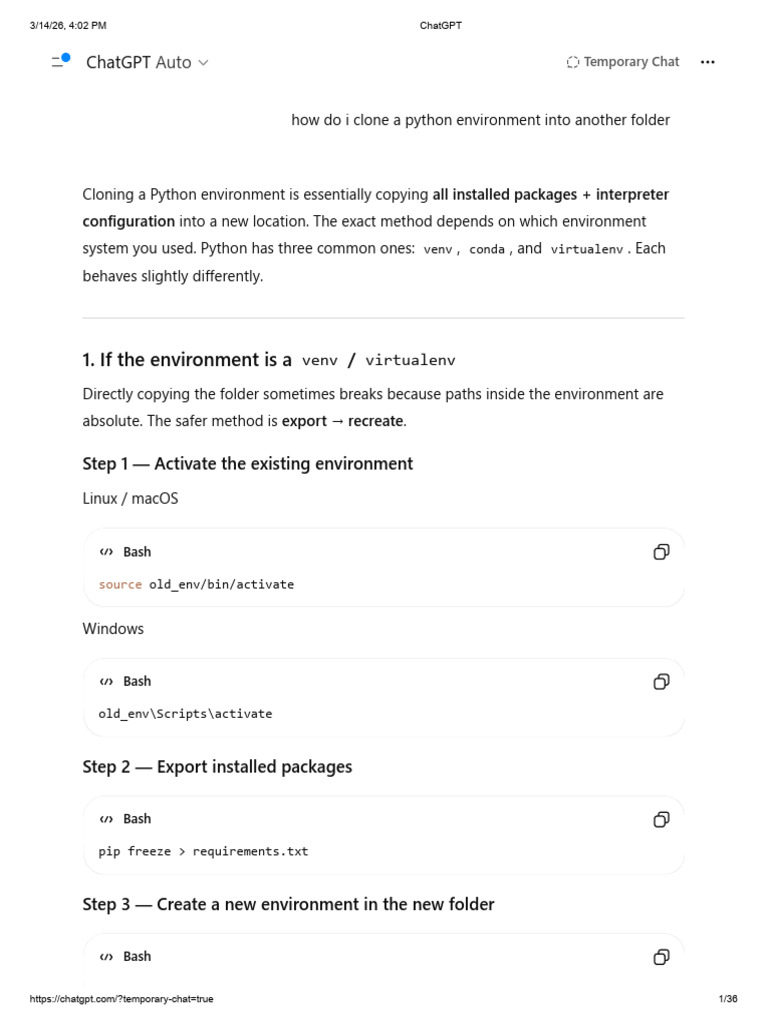Copy the Step 3 Bash code block

(661, 957)
